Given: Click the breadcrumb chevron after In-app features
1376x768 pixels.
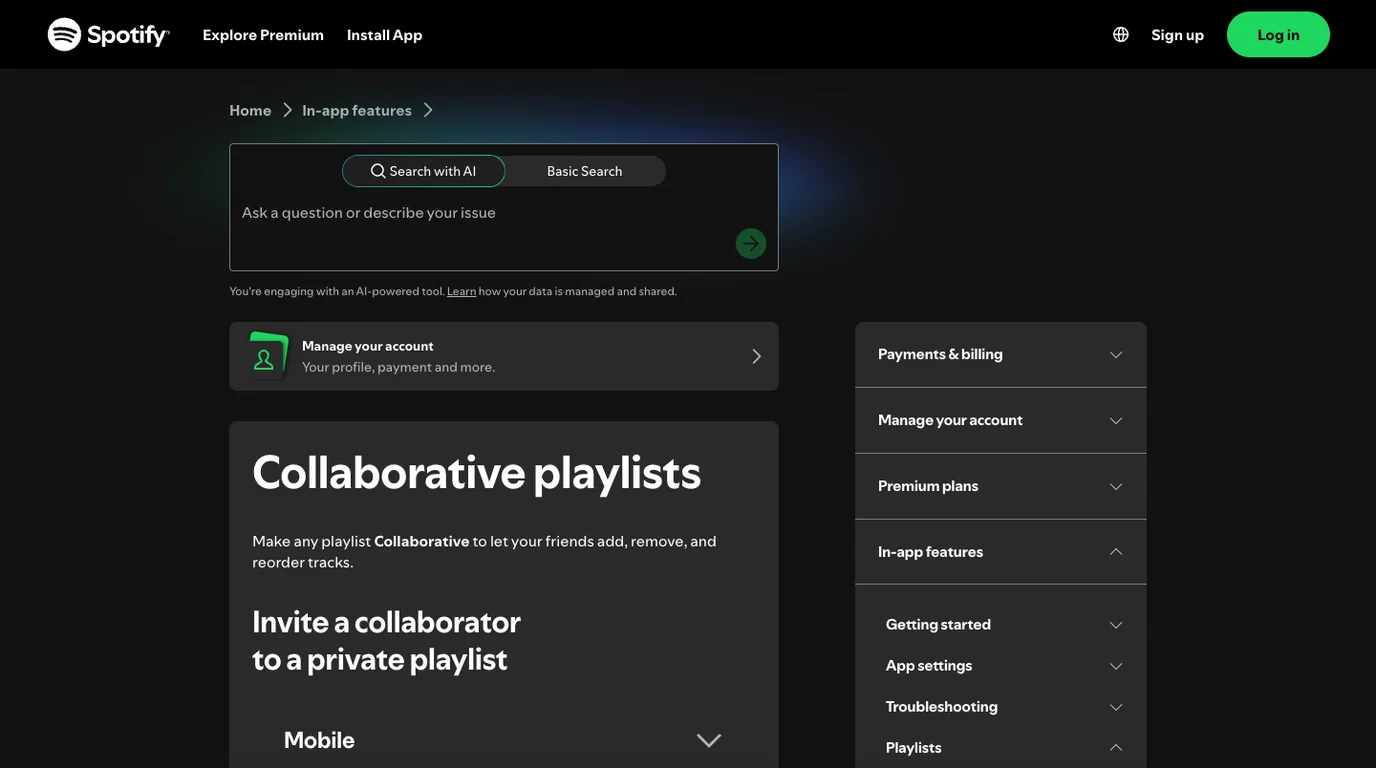Looking at the screenshot, I should [x=428, y=110].
